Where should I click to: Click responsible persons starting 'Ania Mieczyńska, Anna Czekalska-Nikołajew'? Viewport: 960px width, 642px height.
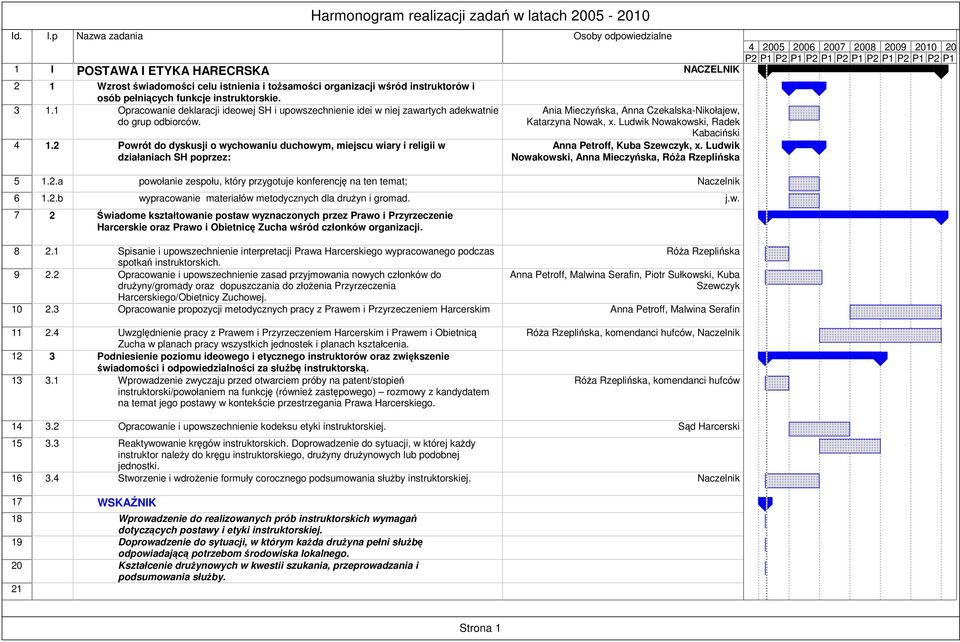(632, 121)
